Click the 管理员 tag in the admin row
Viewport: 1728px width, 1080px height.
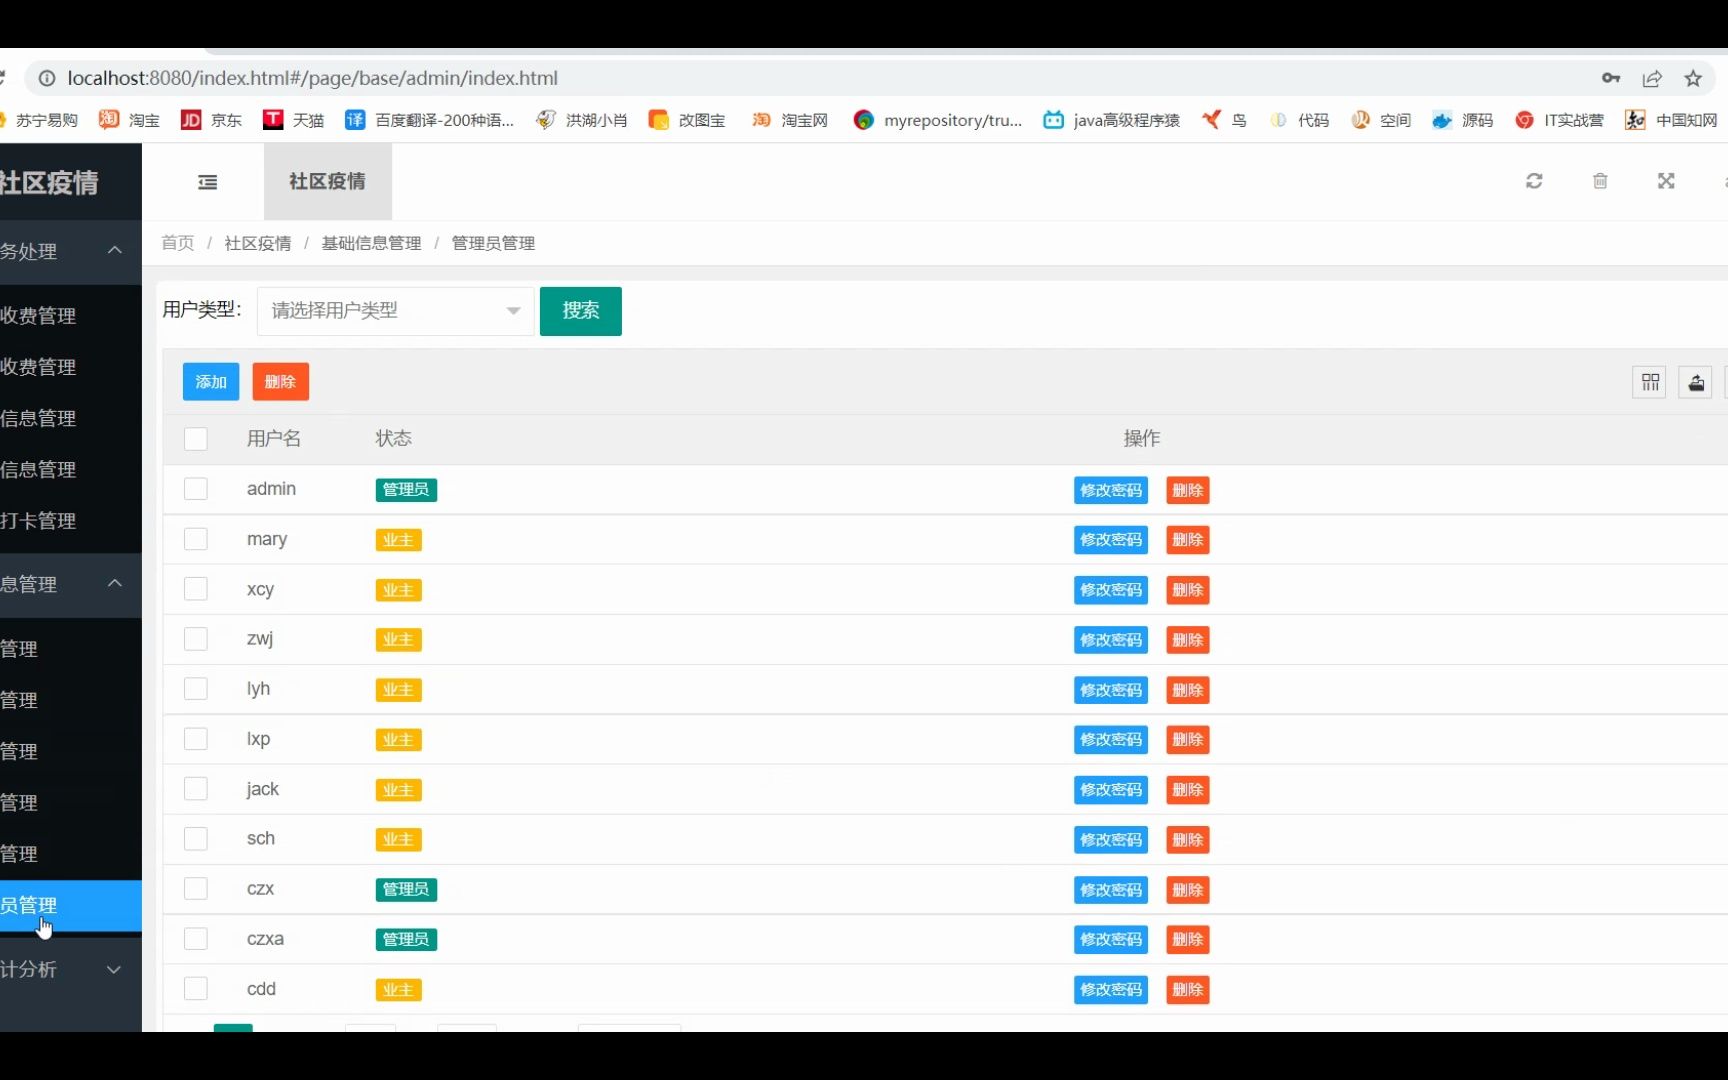[406, 490]
